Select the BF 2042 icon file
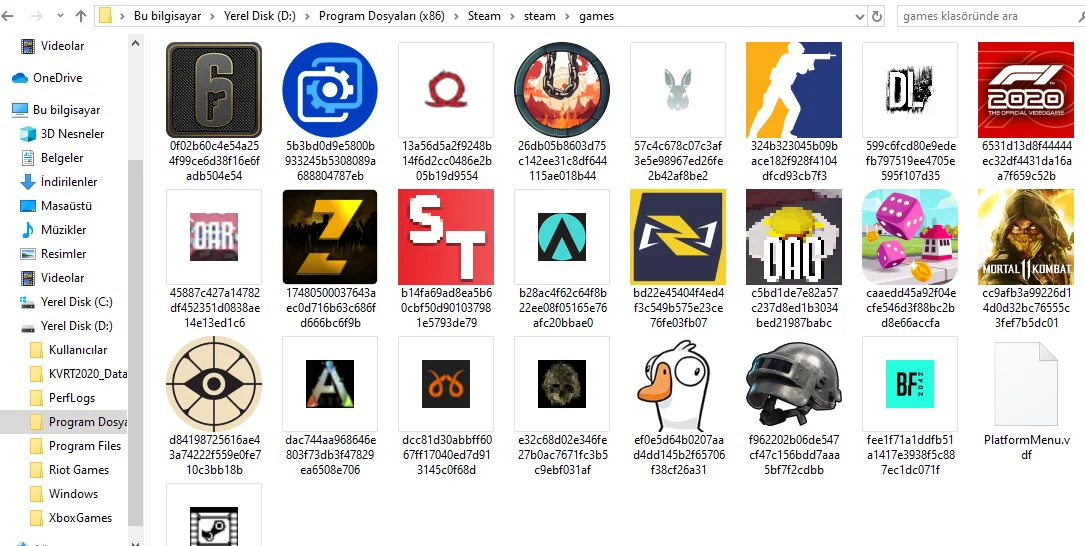The image size is (1085, 546). click(x=910, y=384)
